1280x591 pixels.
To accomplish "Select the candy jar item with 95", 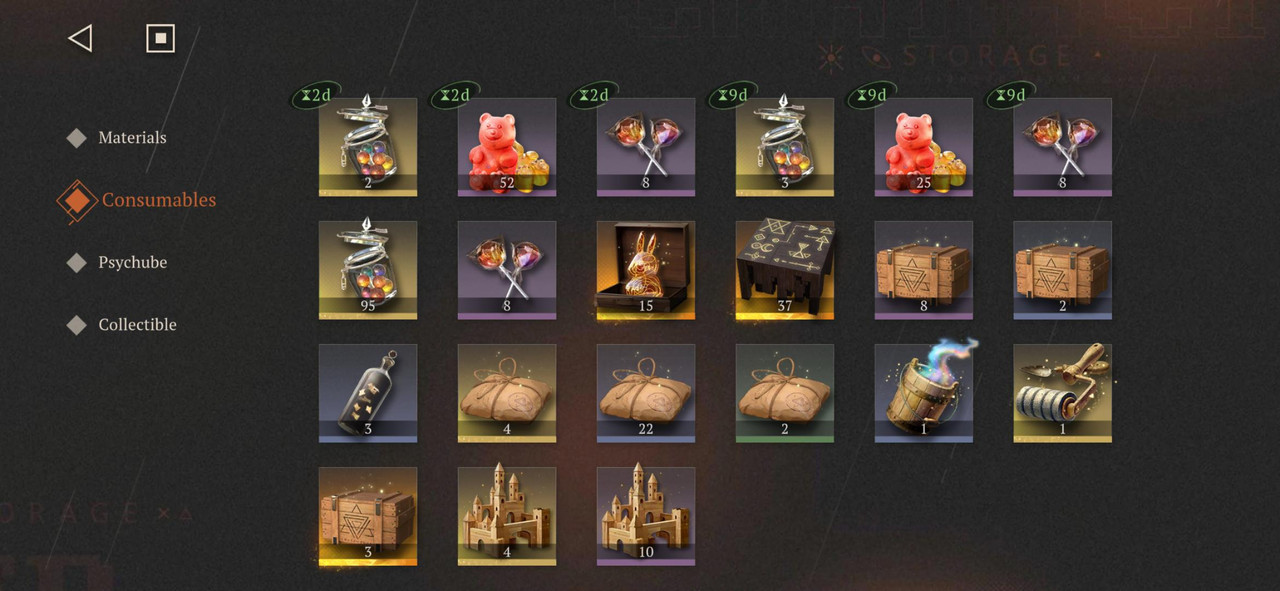I will [368, 270].
